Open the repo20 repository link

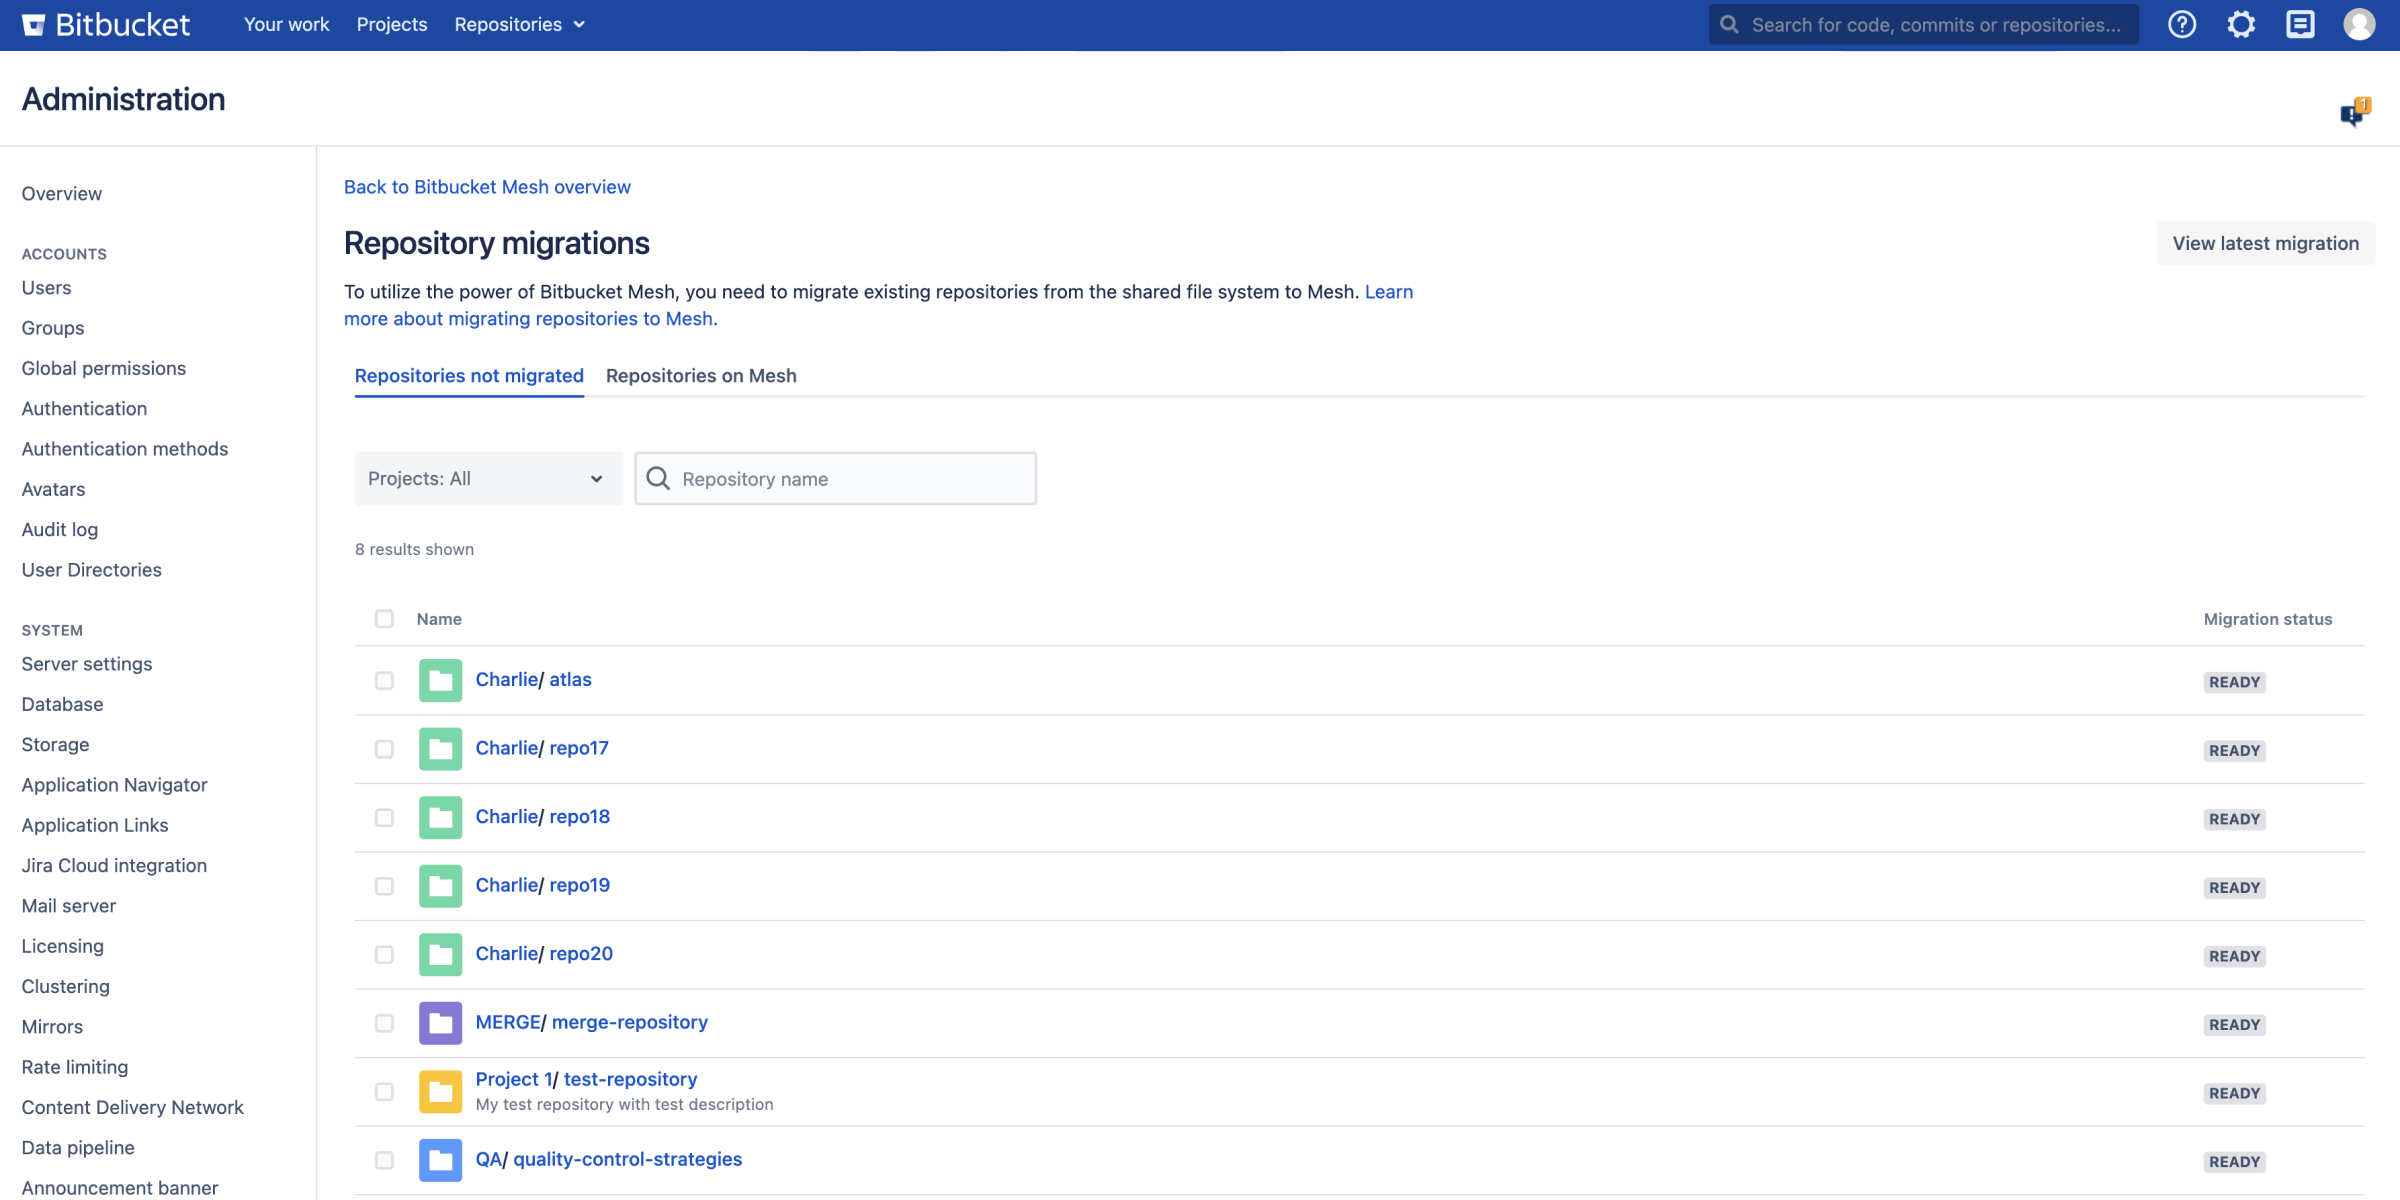580,953
